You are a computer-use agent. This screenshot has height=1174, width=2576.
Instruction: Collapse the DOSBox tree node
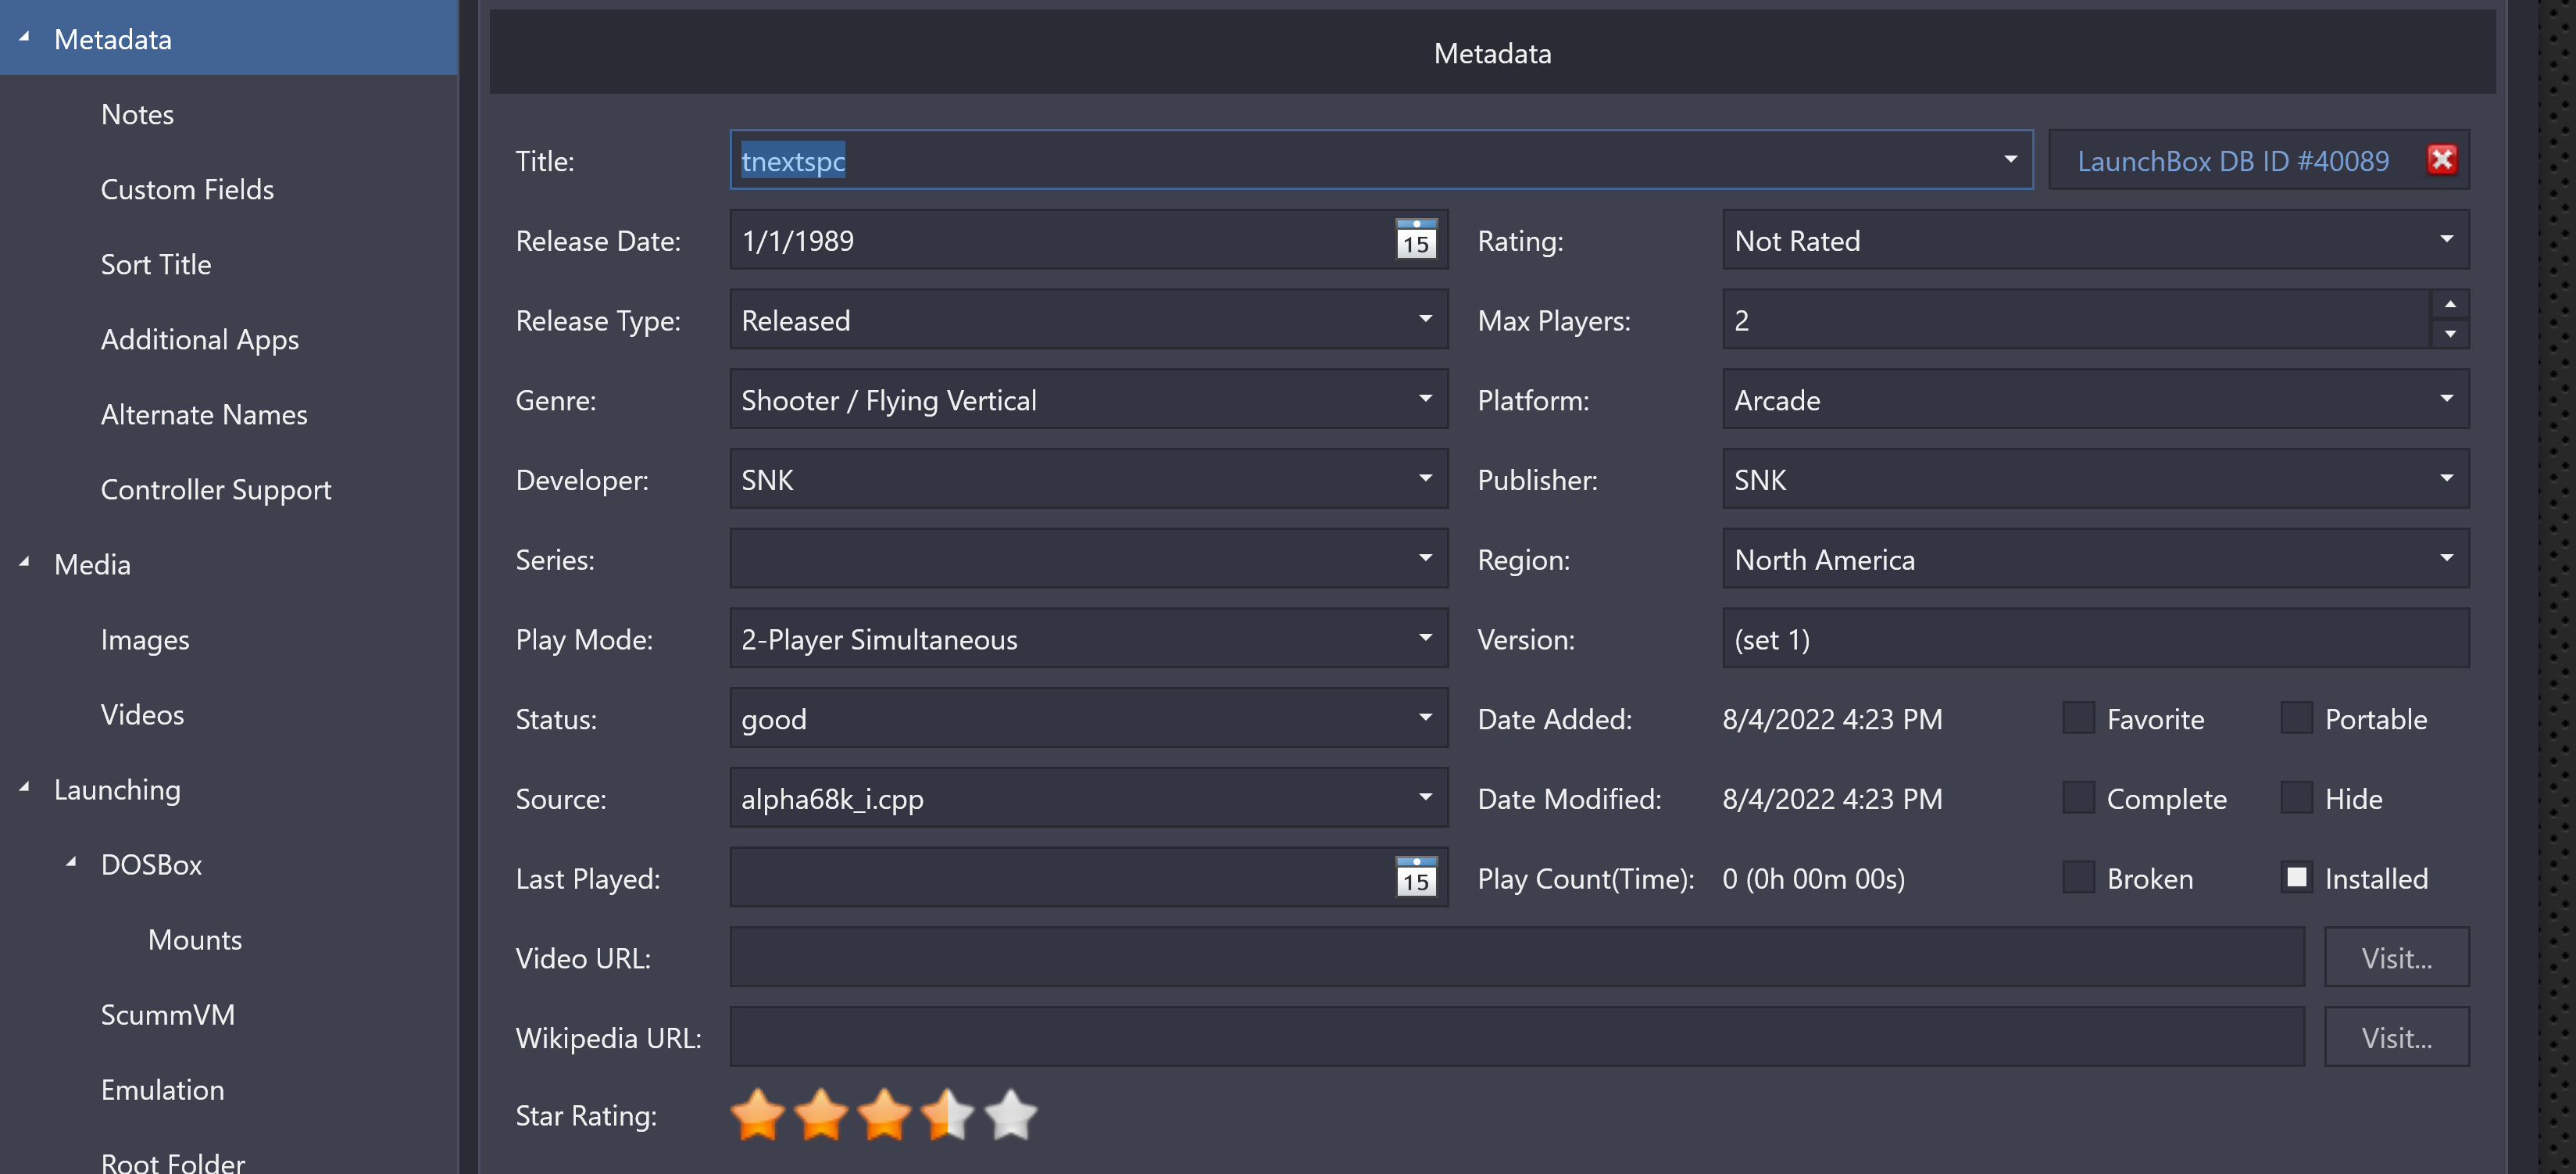point(71,862)
